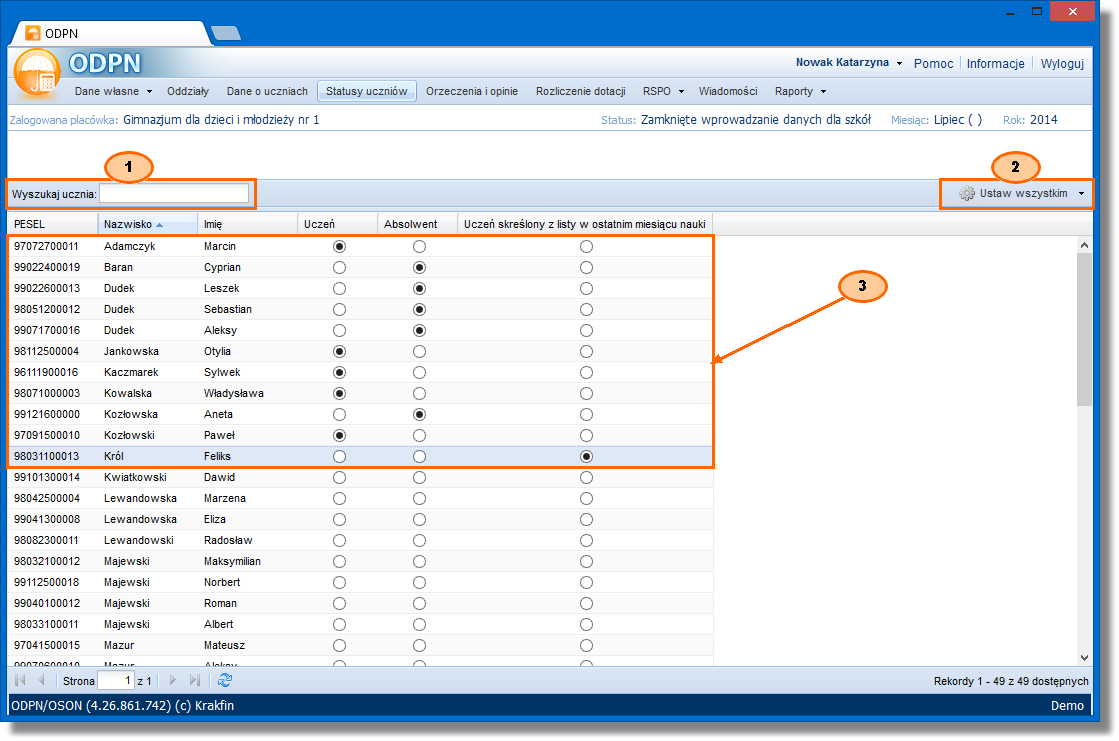1119x741 pixels.
Task: Click the first name Sebastian
Action: pyautogui.click(x=228, y=309)
